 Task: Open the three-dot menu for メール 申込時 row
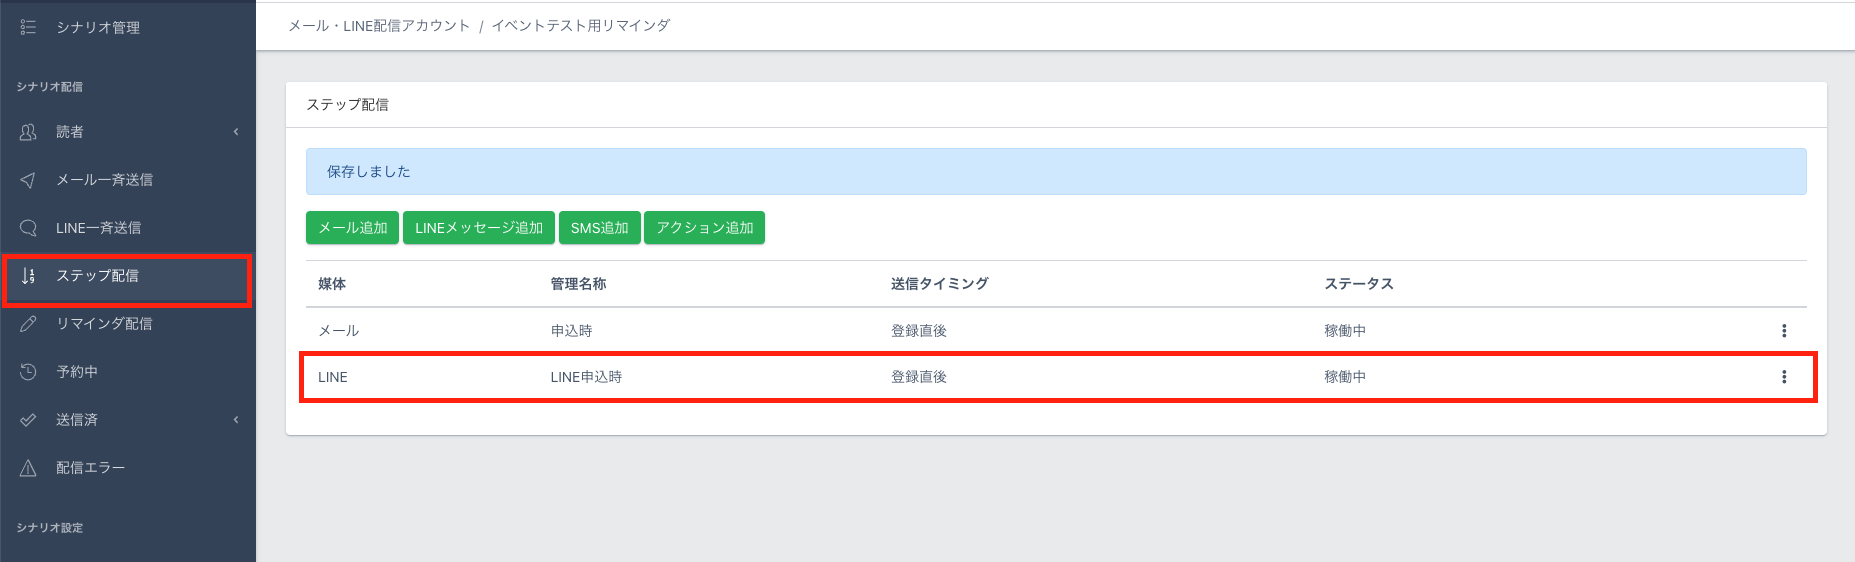click(1783, 331)
